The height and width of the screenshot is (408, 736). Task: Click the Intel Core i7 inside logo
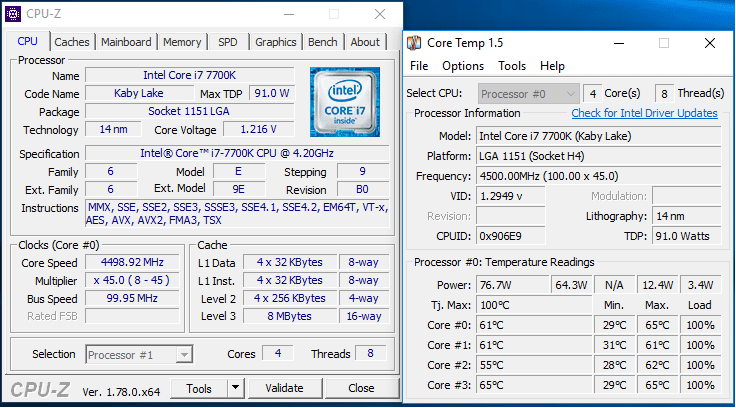point(345,102)
